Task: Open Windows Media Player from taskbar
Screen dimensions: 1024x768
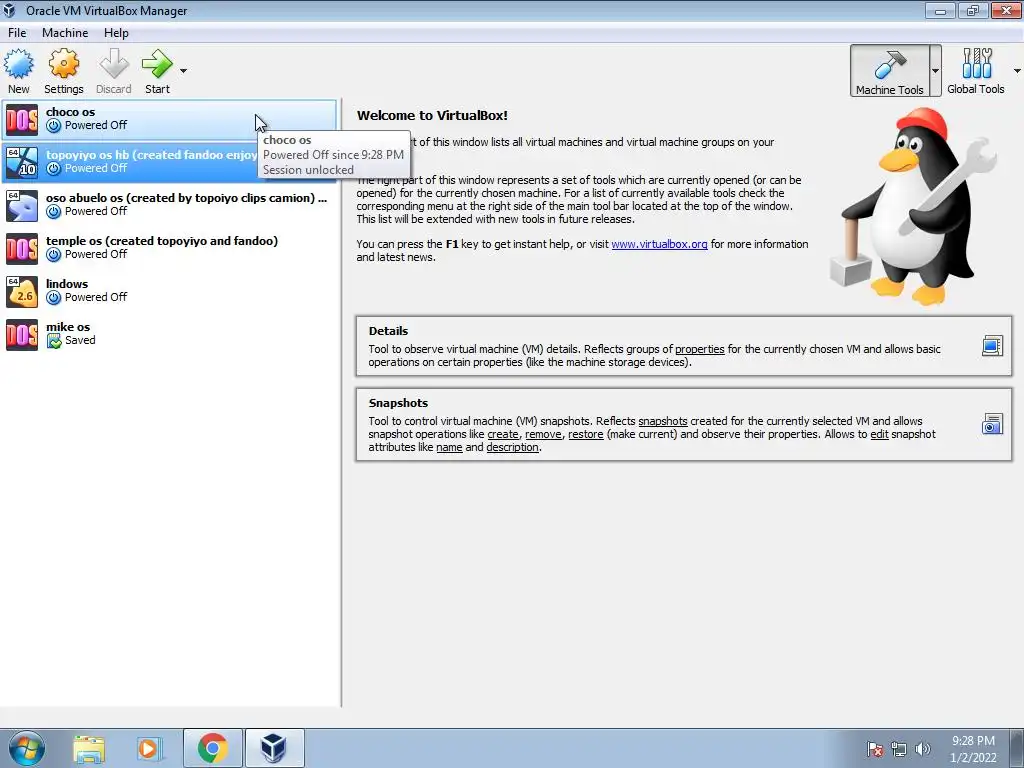Action: pos(150,749)
